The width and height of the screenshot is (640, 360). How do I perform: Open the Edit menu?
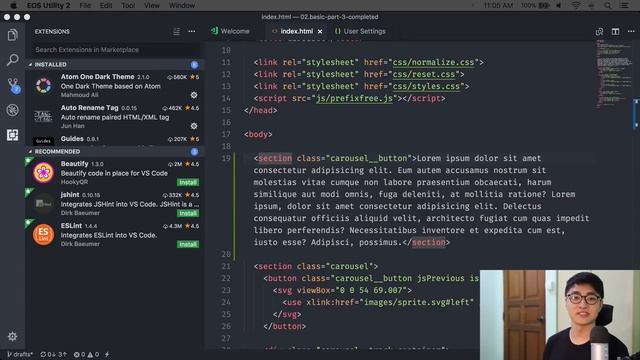click(x=106, y=5)
